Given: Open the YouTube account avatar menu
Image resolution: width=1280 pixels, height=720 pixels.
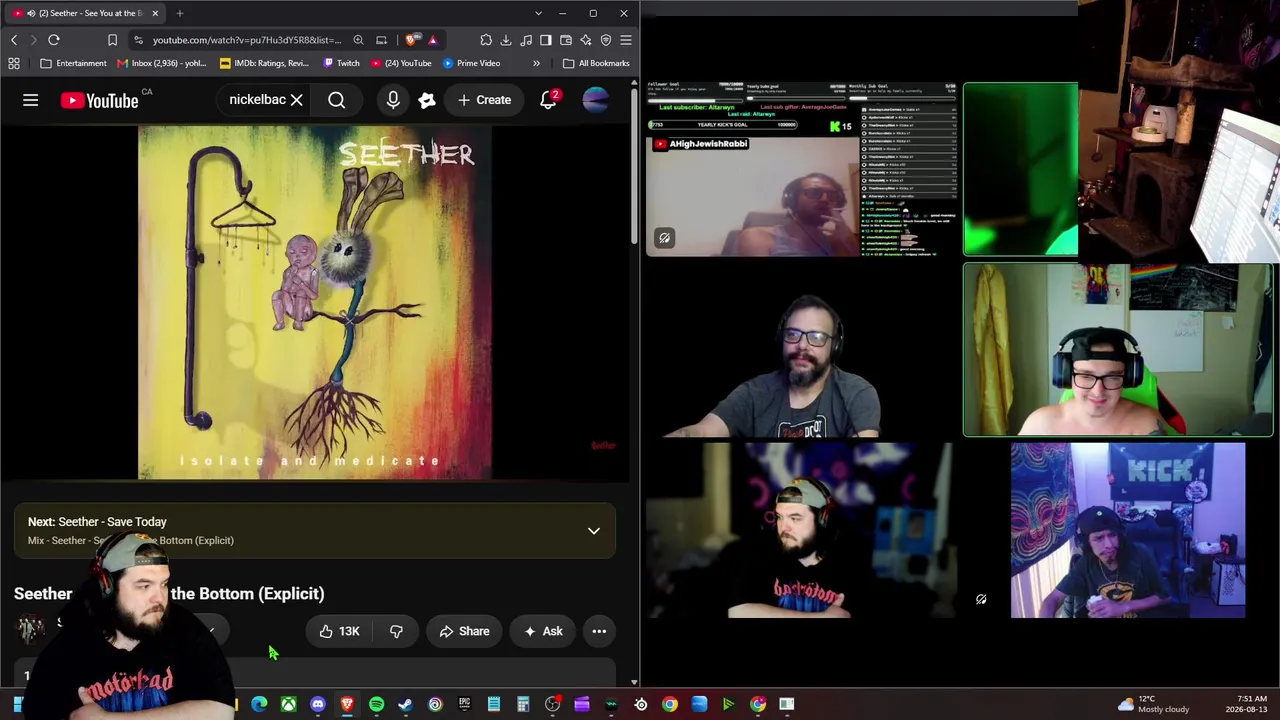Looking at the screenshot, I should (595, 100).
